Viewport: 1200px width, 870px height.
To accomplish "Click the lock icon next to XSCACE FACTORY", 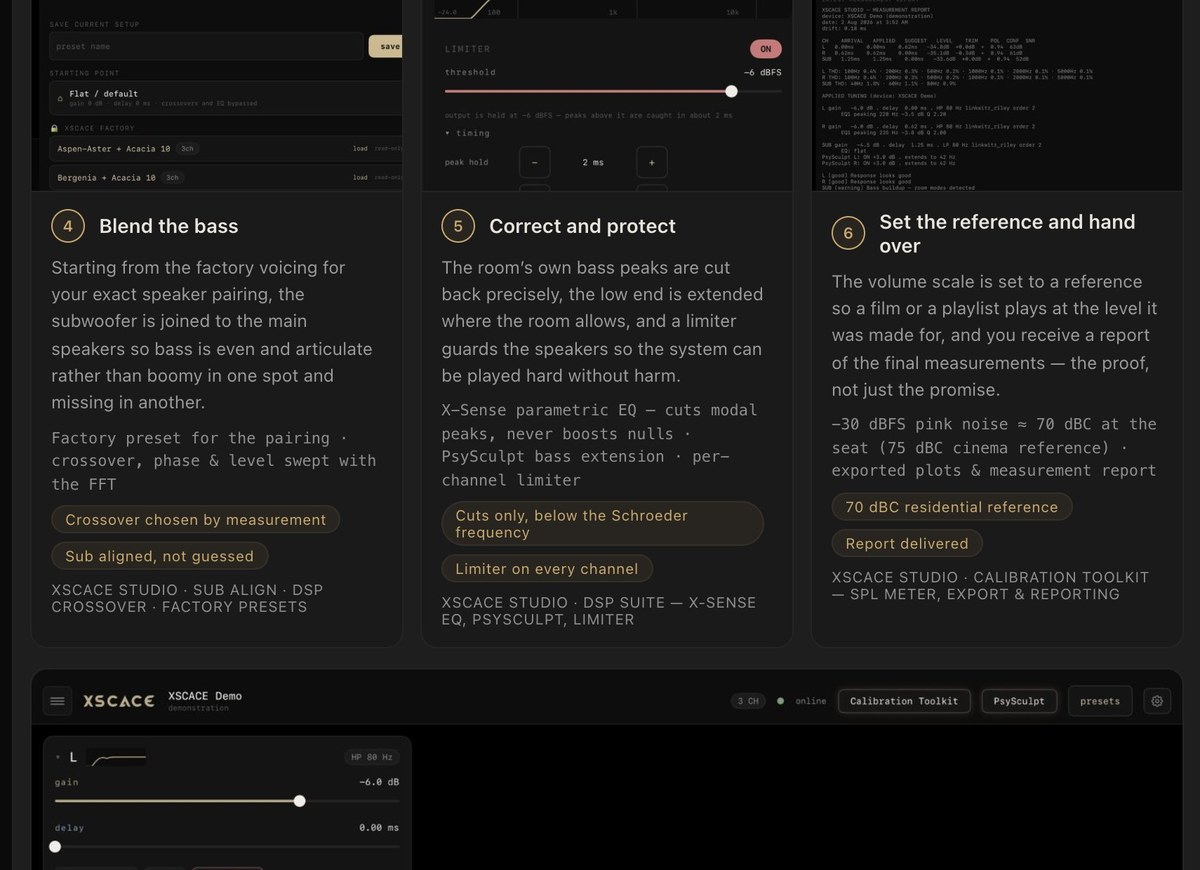I will 54,128.
